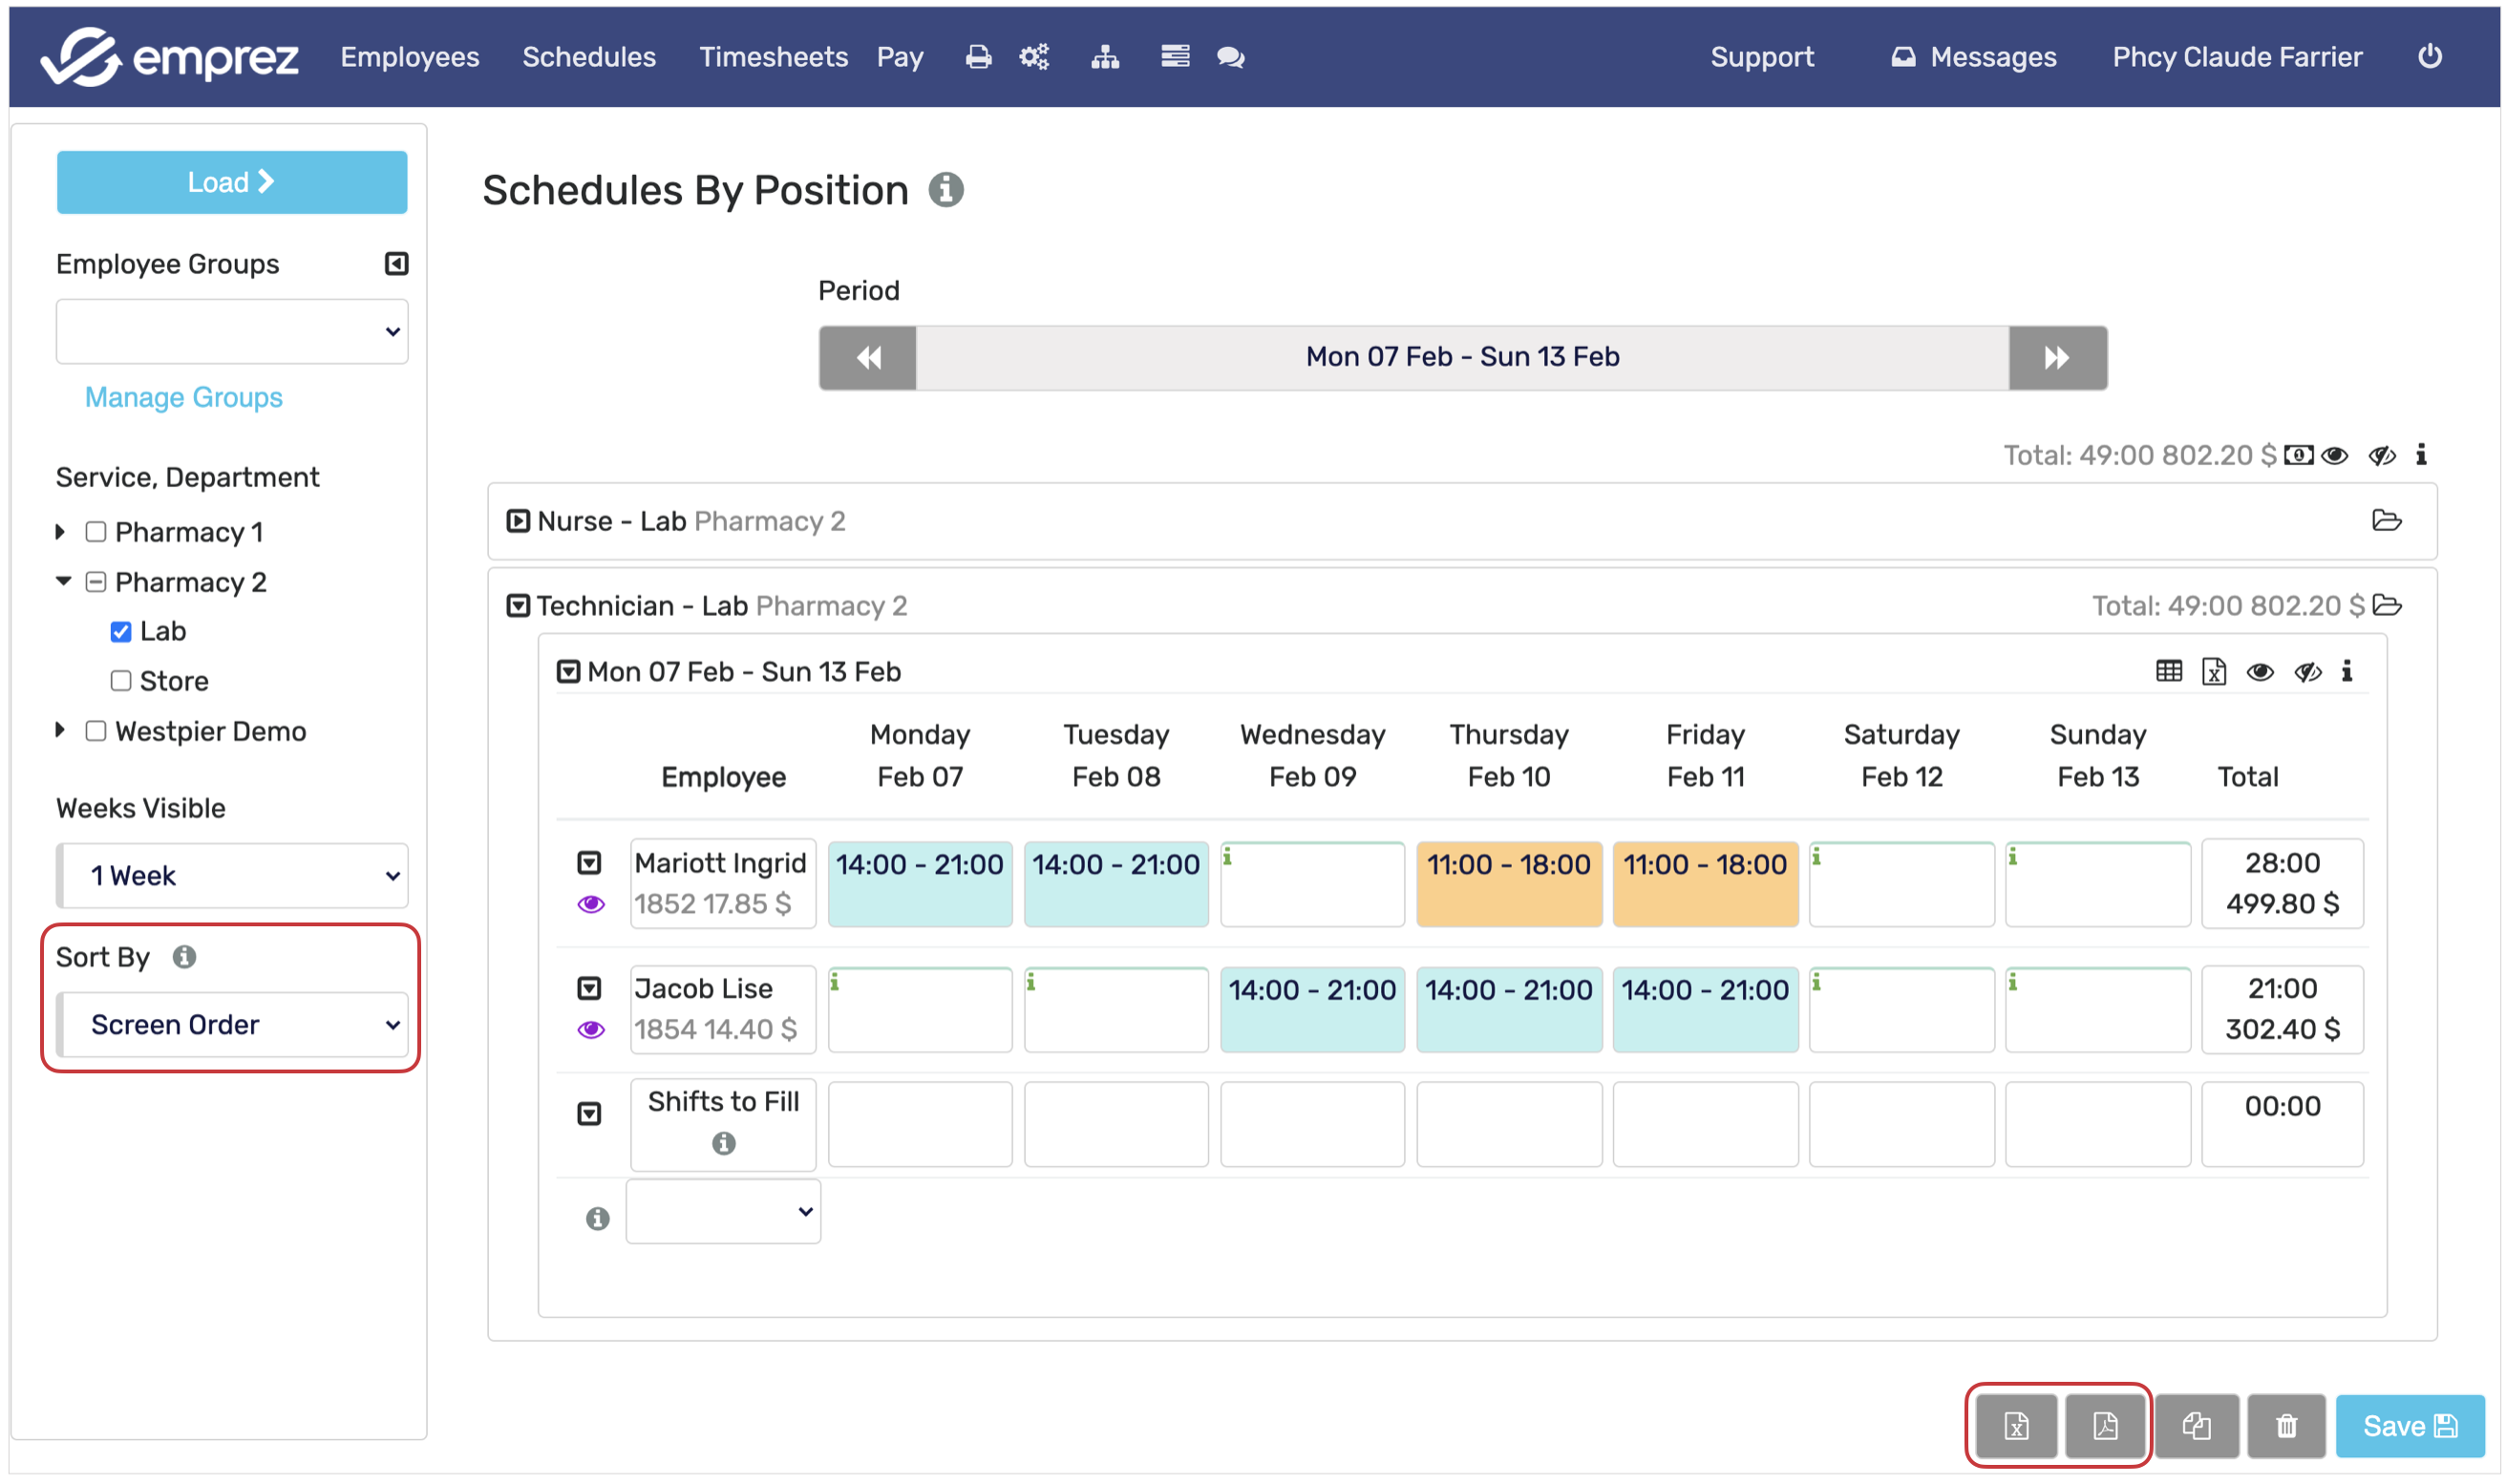The image size is (2506, 1484).
Task: Uncheck the Lab checkbox
Action: pyautogui.click(x=121, y=631)
